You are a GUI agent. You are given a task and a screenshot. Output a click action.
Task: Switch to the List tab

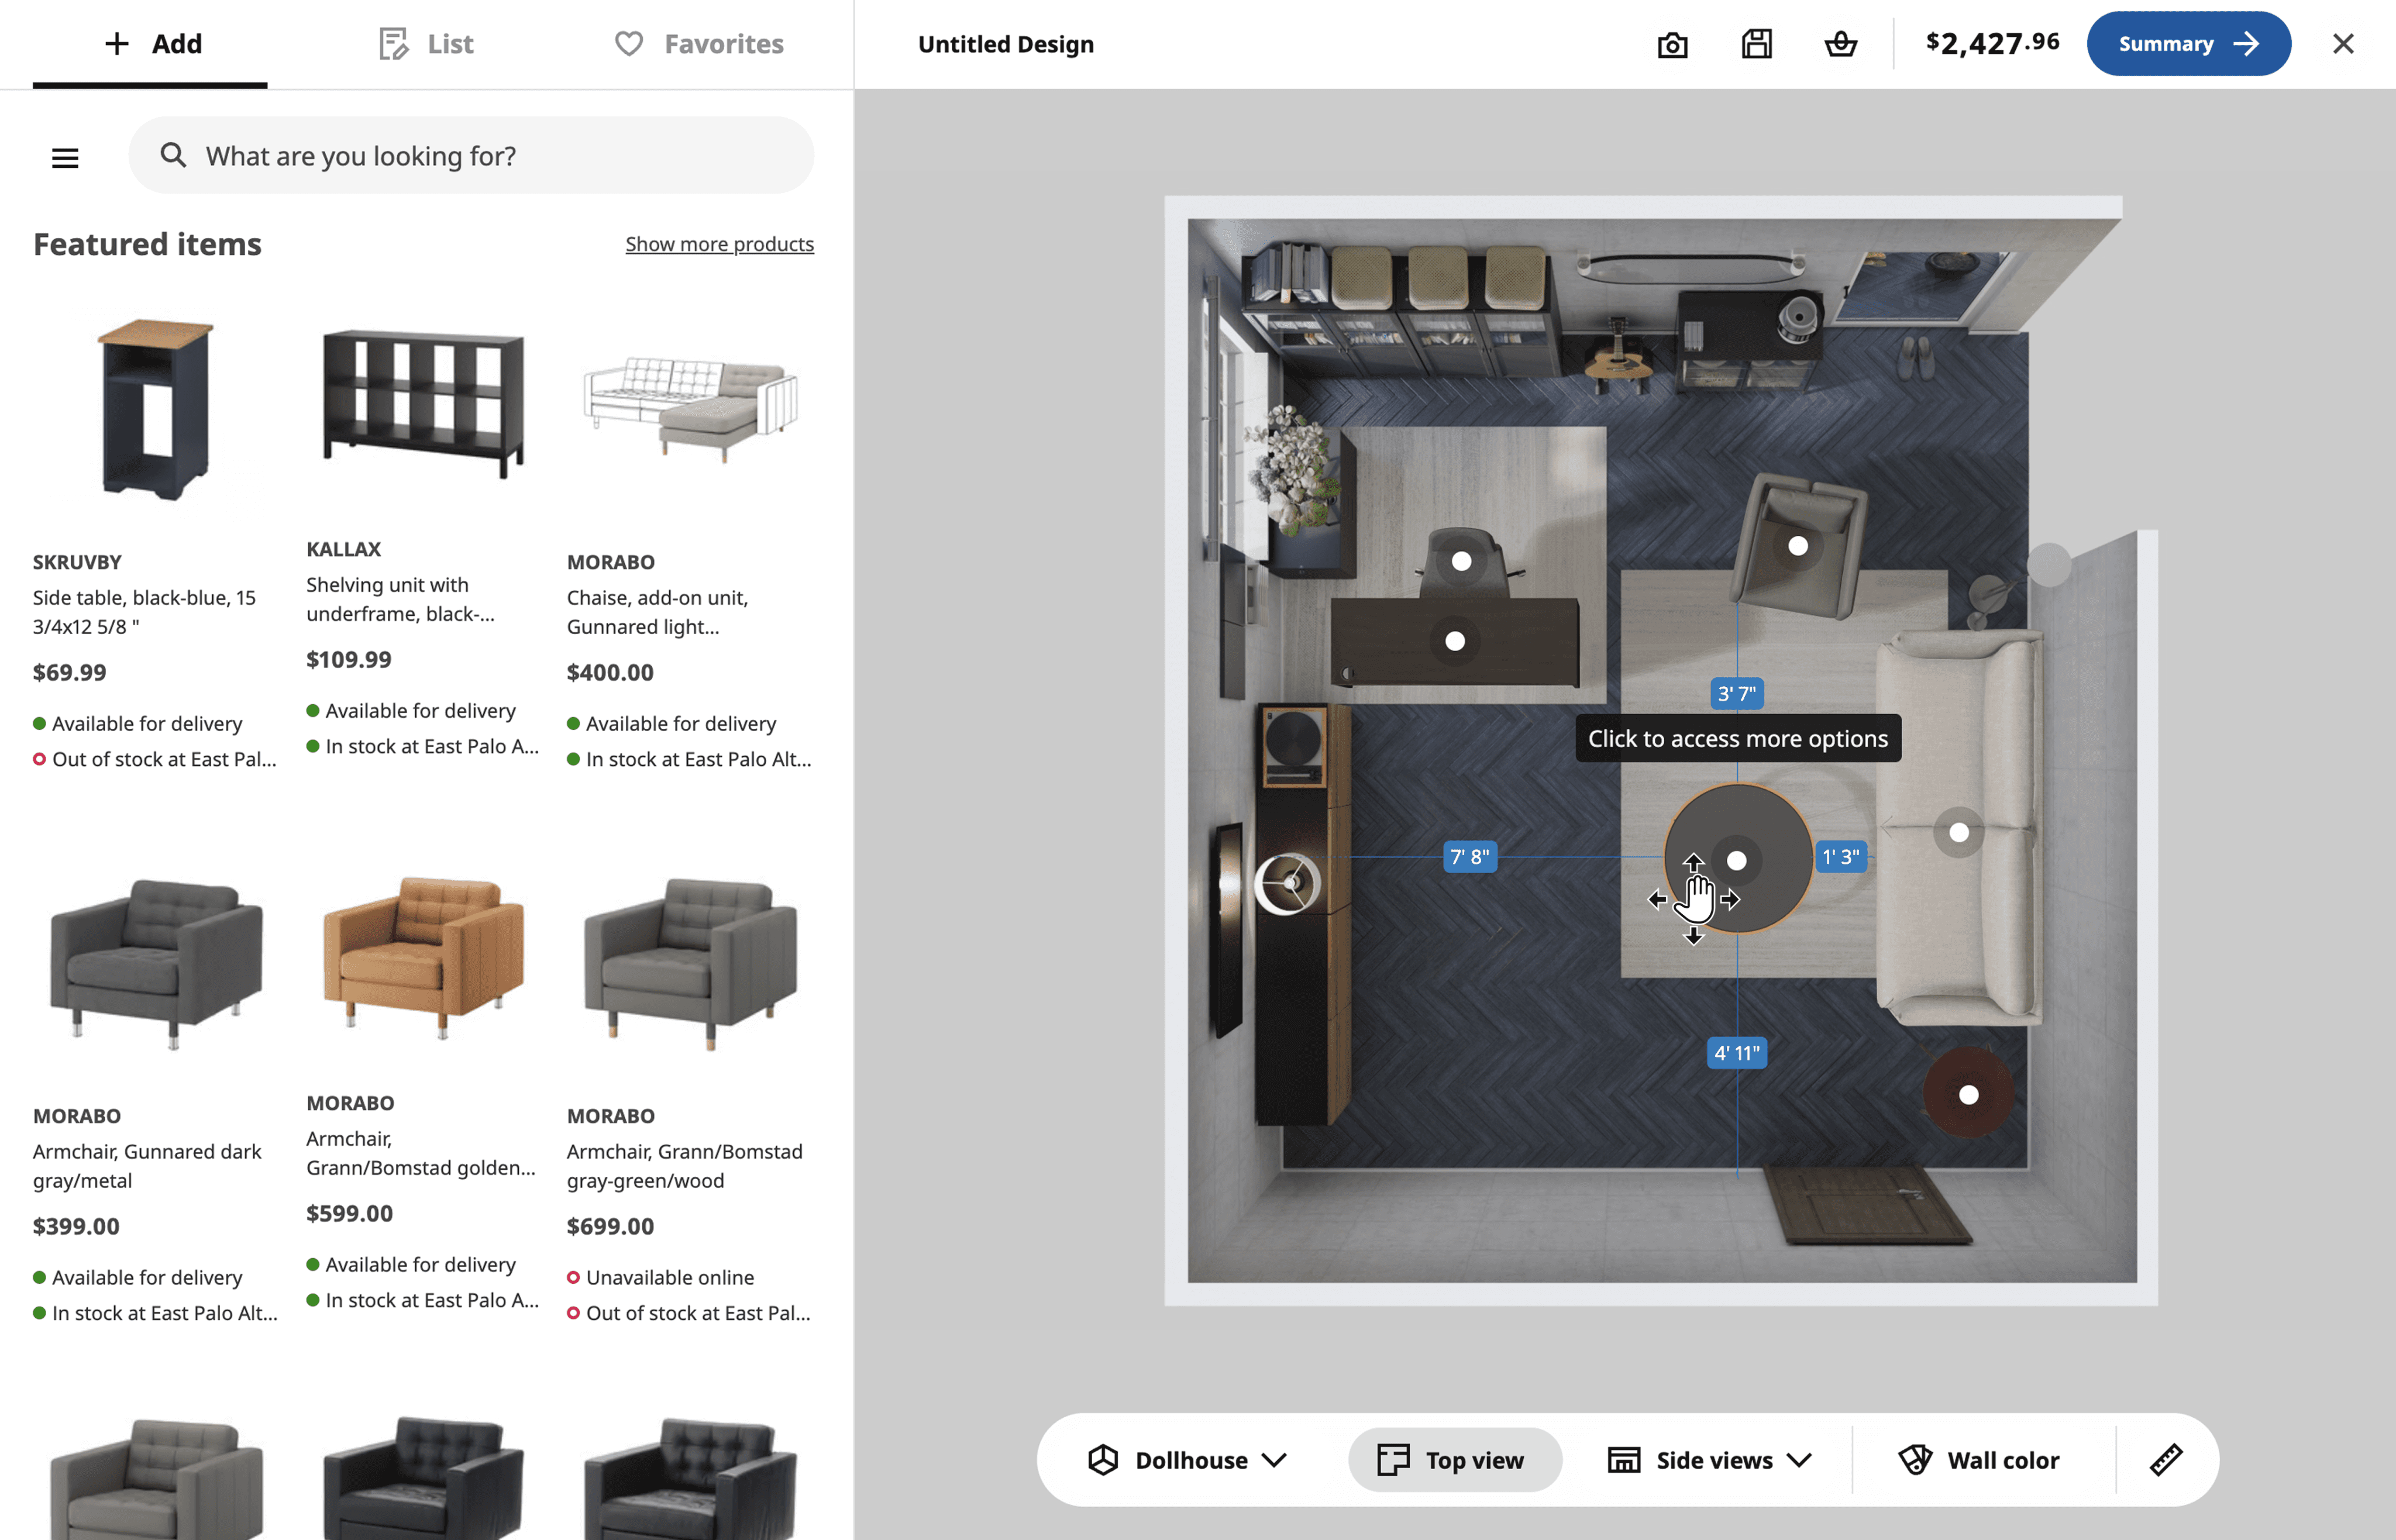(x=427, y=44)
